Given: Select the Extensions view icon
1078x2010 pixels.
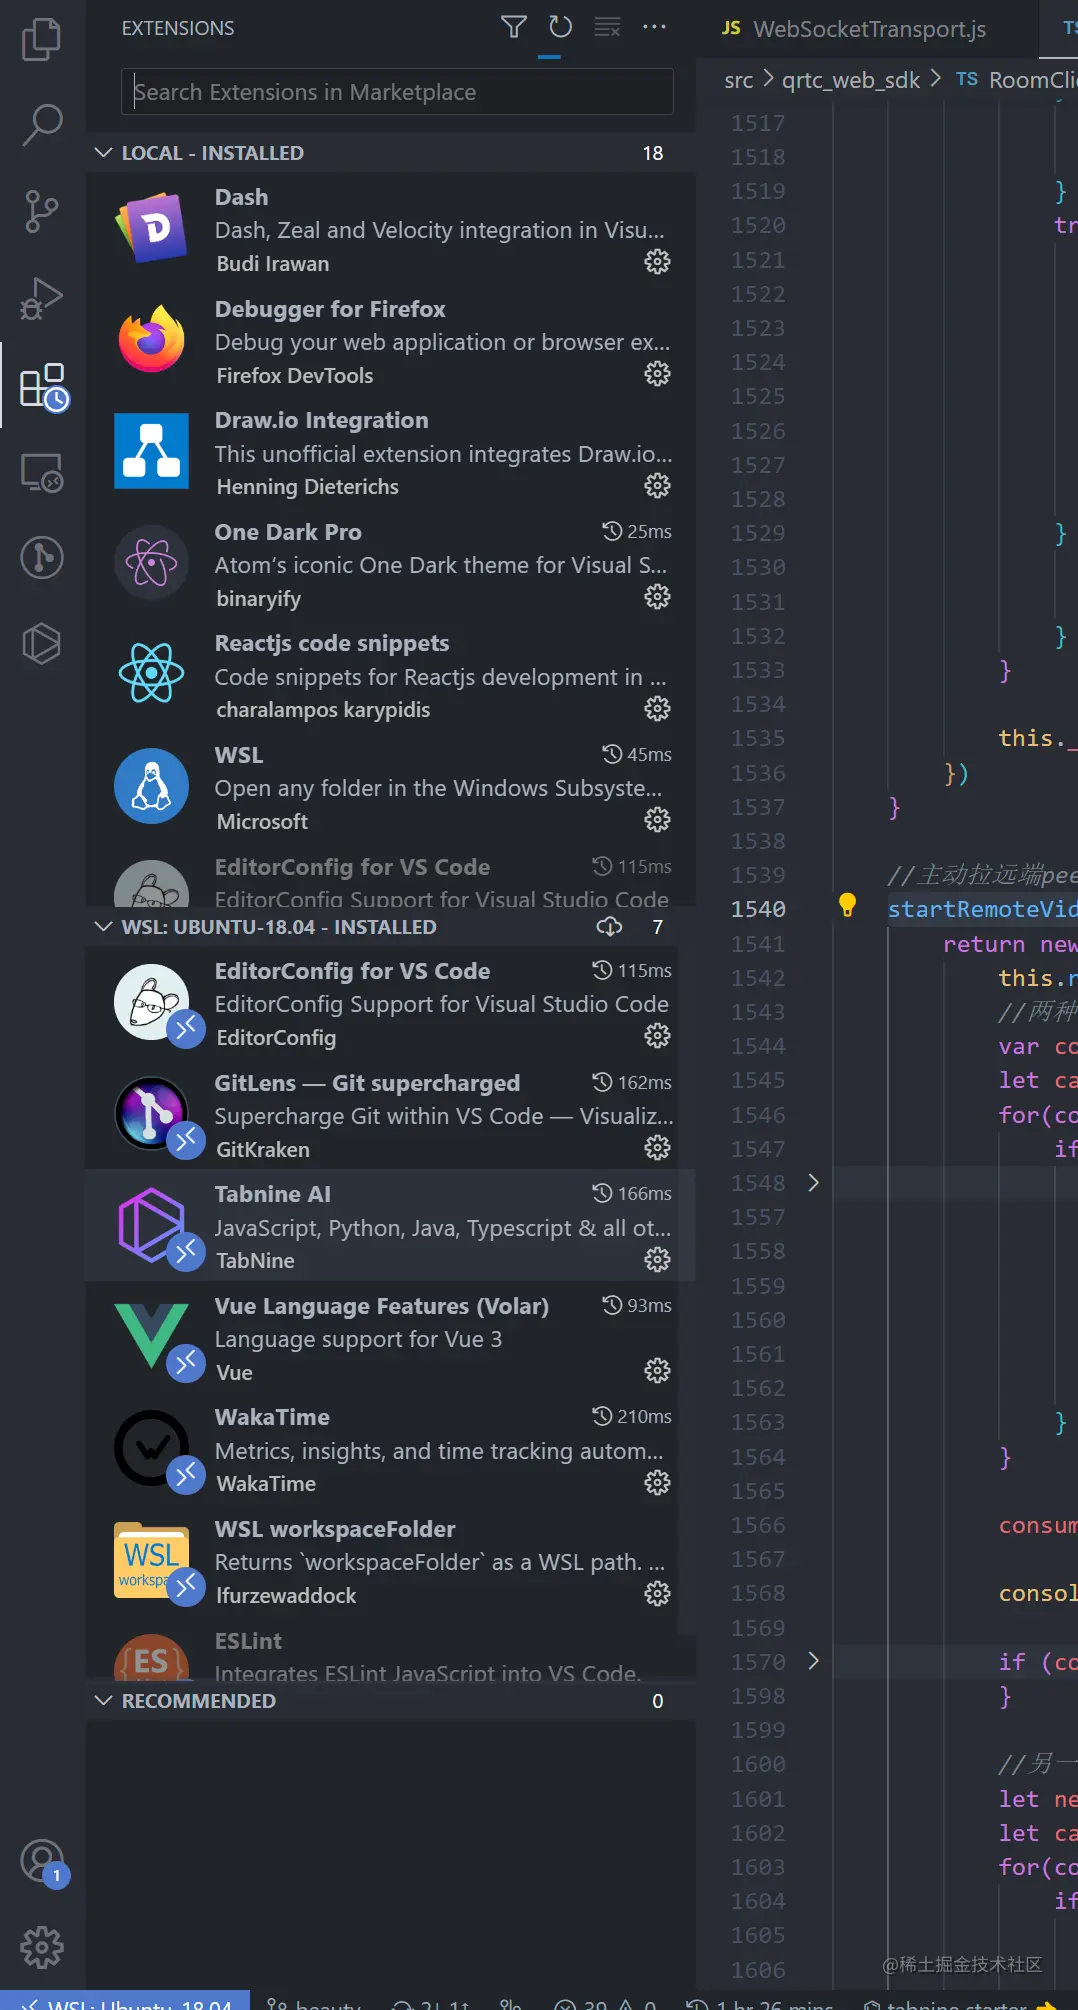Looking at the screenshot, I should [43, 386].
